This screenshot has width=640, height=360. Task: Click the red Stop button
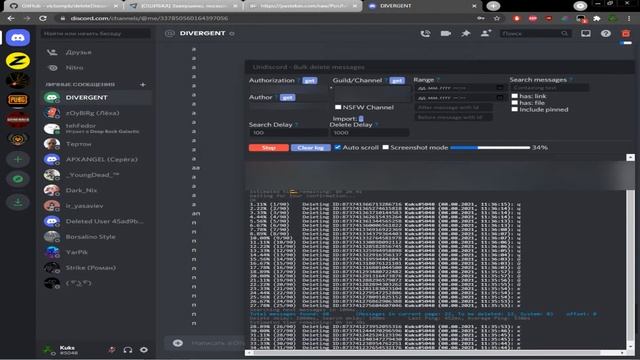point(269,148)
